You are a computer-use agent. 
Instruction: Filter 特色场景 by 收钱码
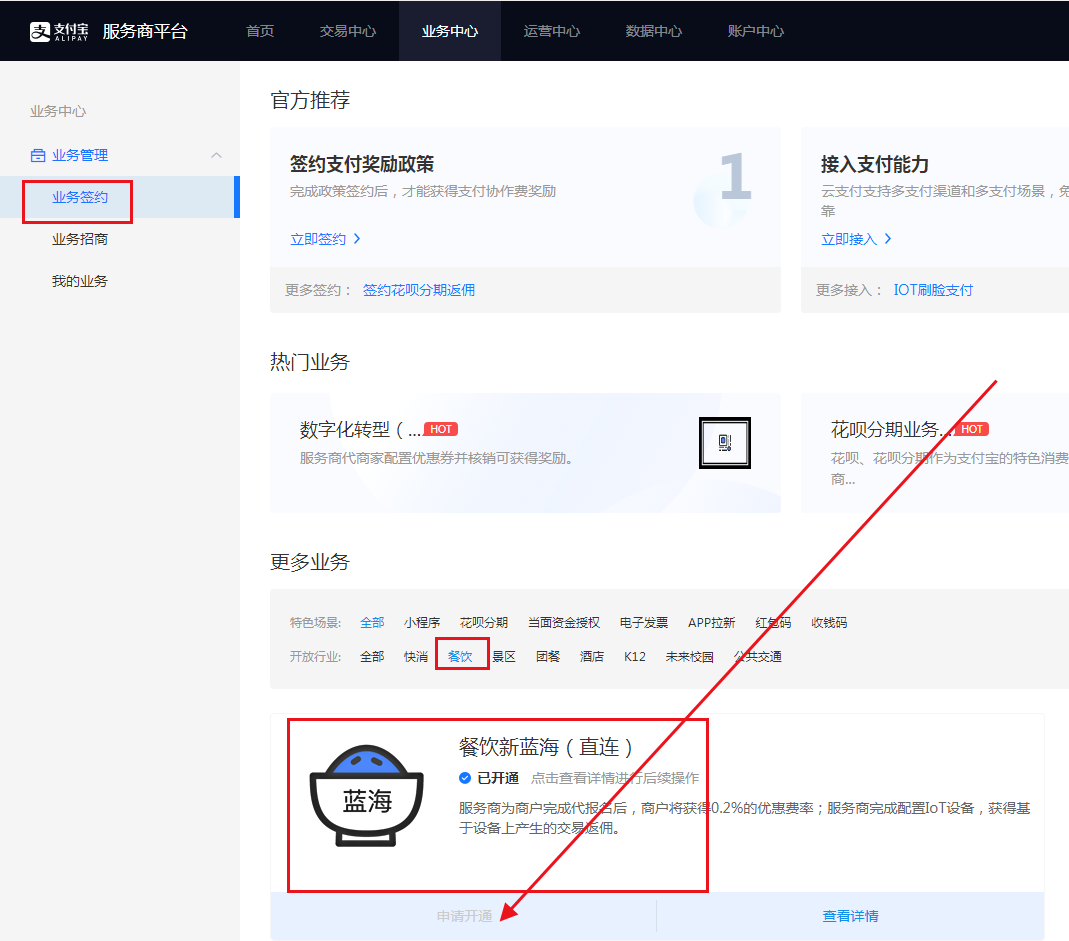[x=829, y=623]
